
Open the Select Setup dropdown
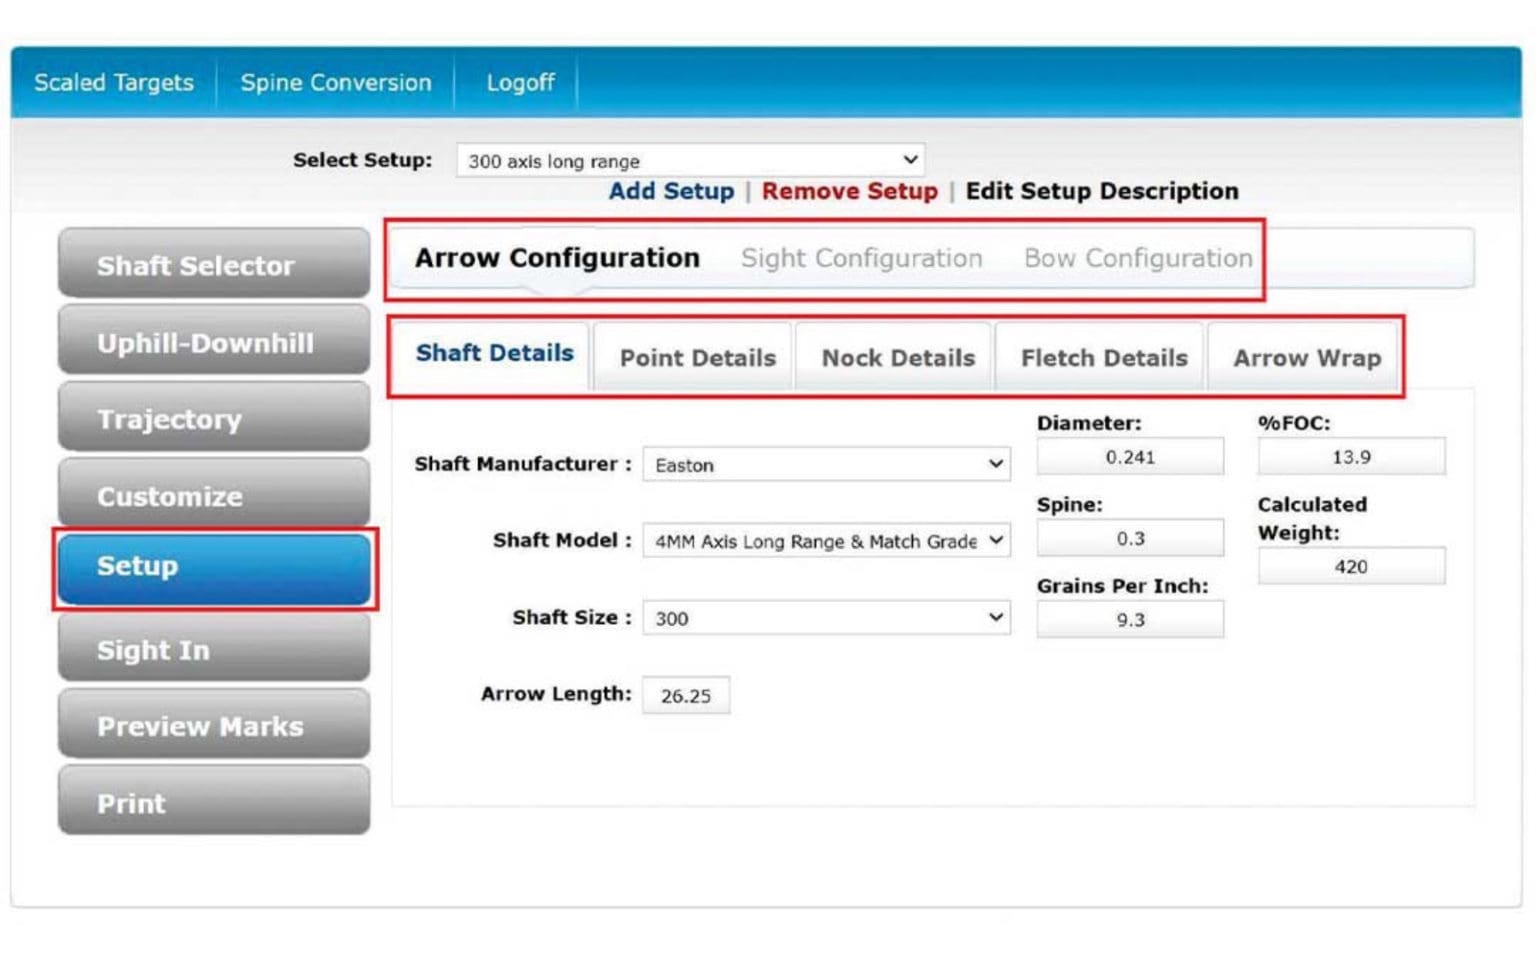[x=690, y=160]
